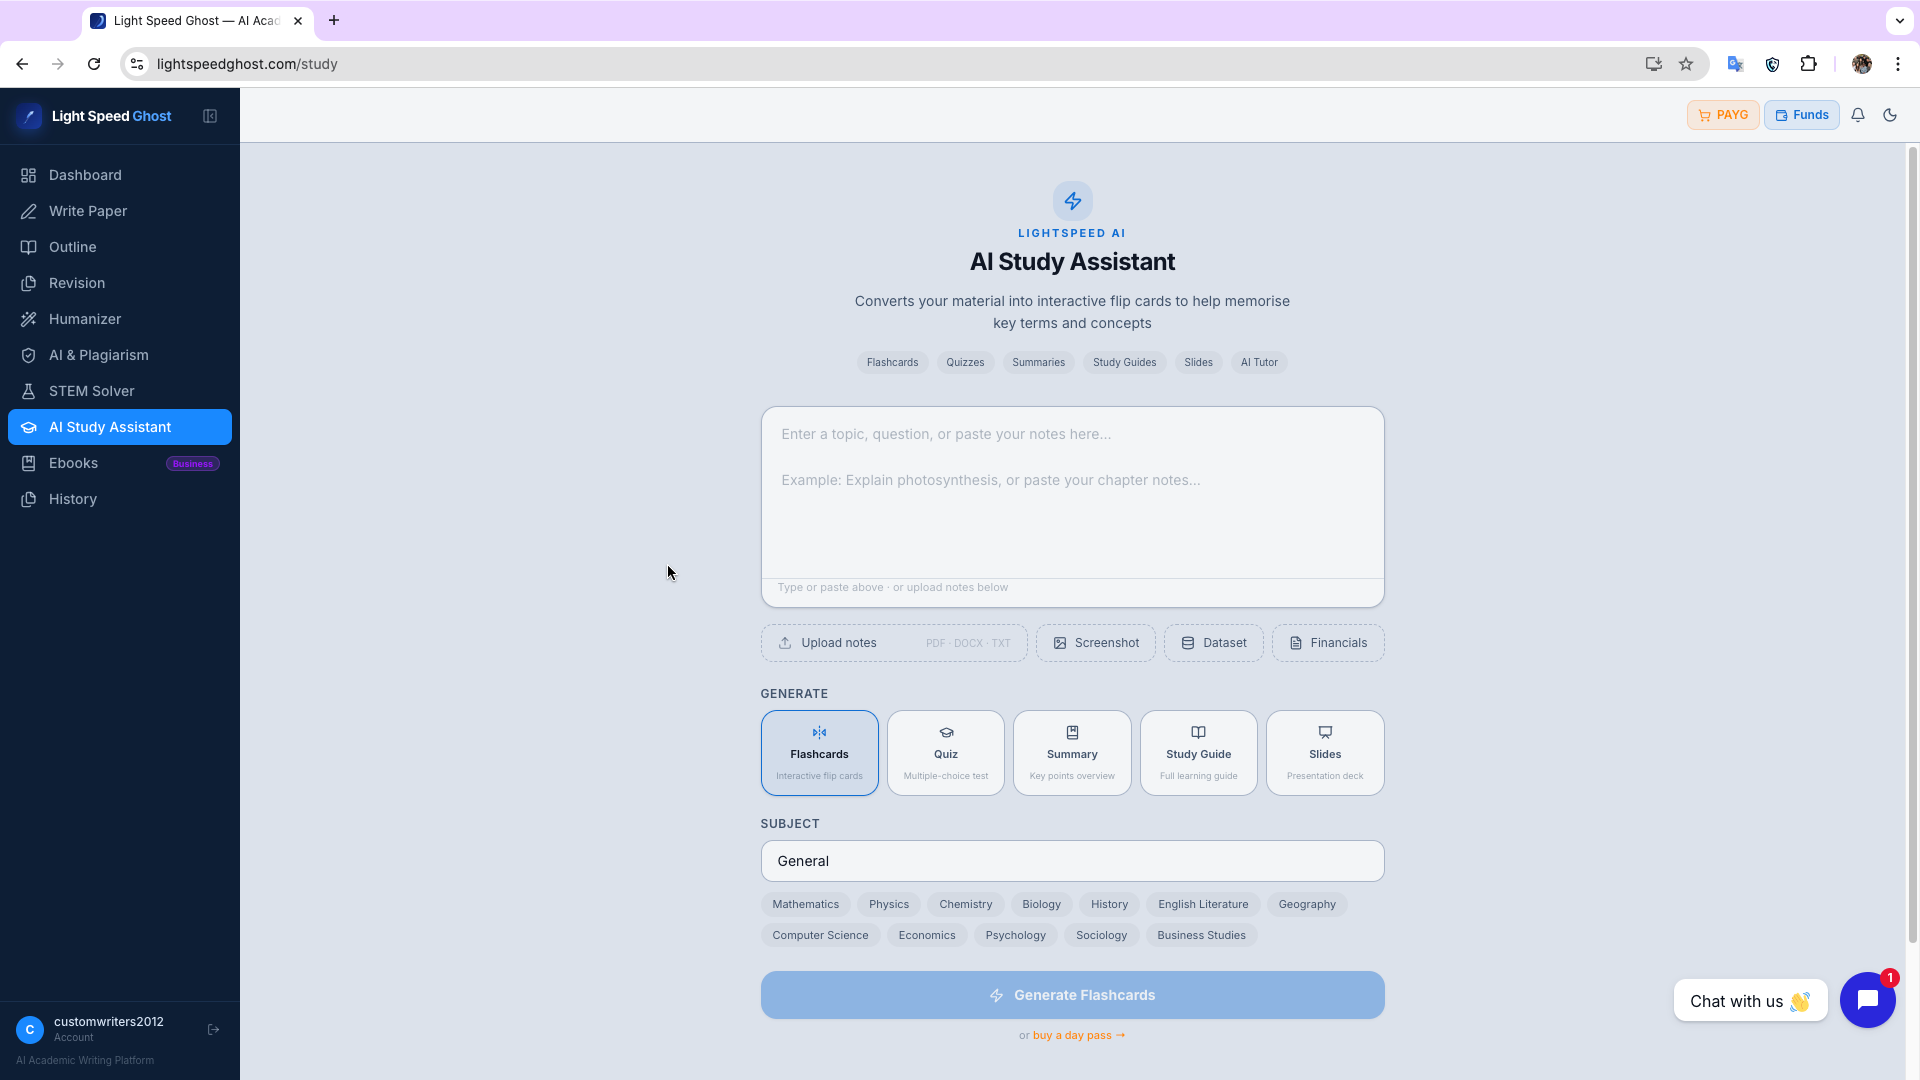Viewport: 1920px width, 1080px height.
Task: Open Revision in the sidebar
Action: (x=120, y=283)
